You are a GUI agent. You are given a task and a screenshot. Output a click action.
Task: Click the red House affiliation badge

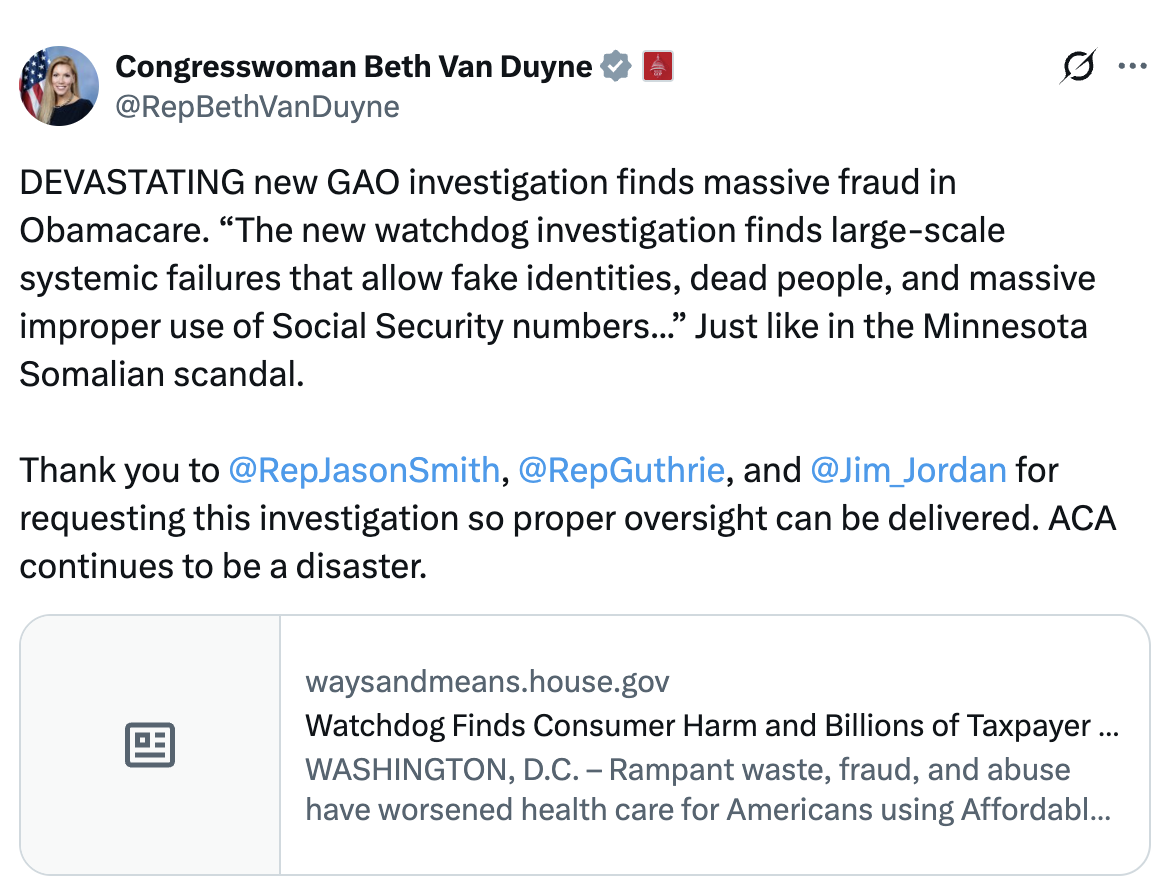(656, 67)
